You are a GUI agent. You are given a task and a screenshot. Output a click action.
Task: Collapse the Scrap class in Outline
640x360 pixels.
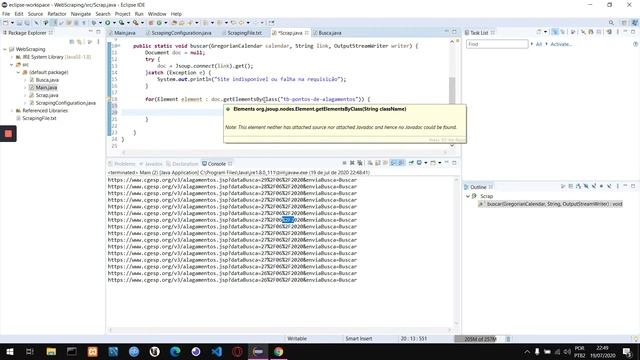468,196
